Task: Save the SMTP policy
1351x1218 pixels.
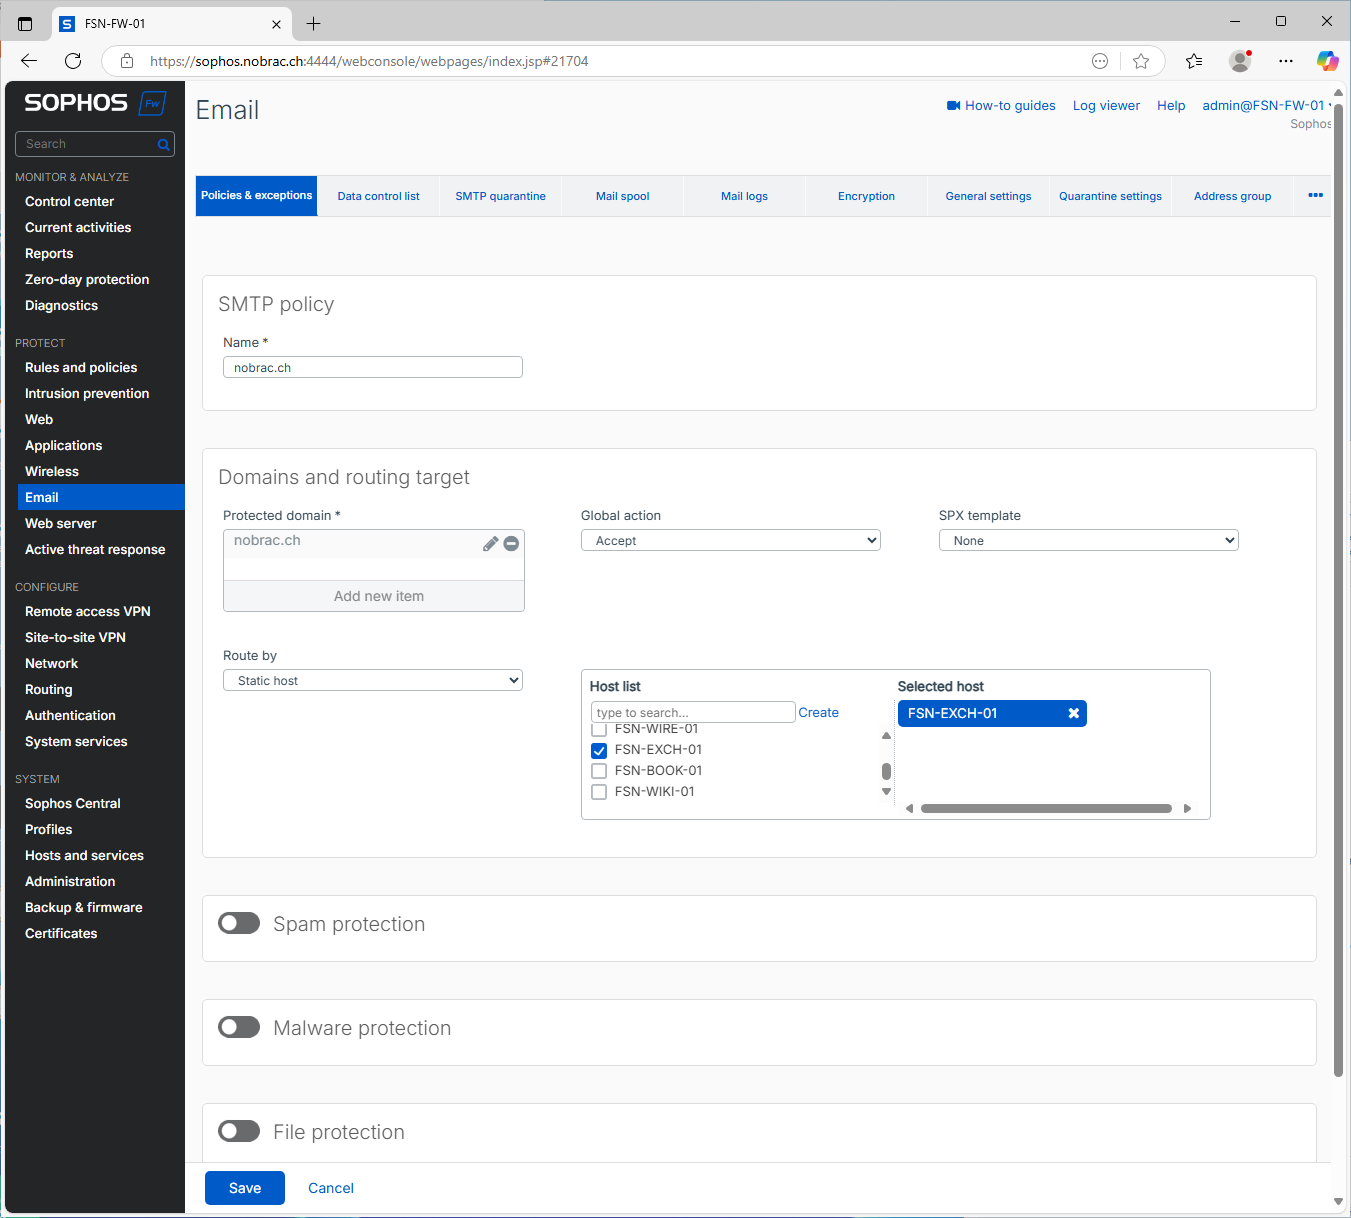Action: coord(245,1188)
